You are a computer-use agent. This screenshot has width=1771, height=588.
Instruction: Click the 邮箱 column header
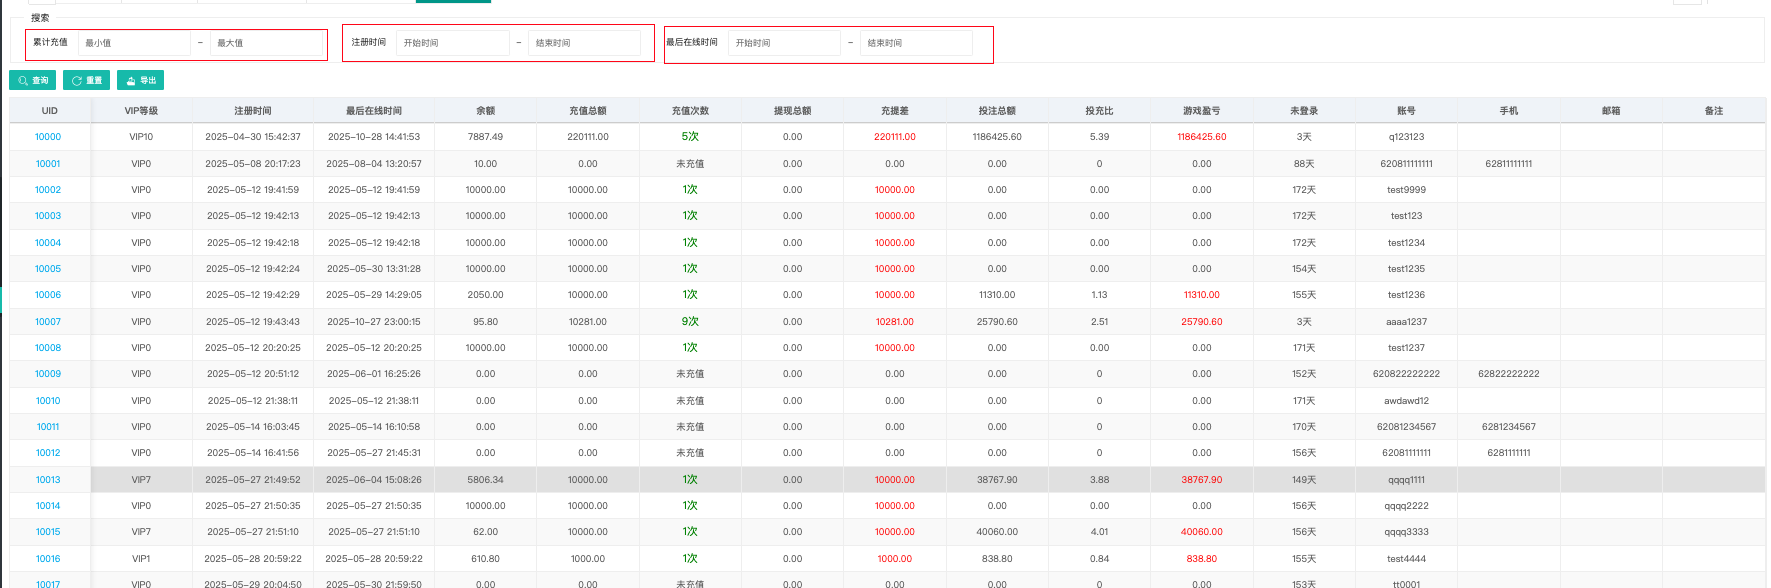point(1611,111)
